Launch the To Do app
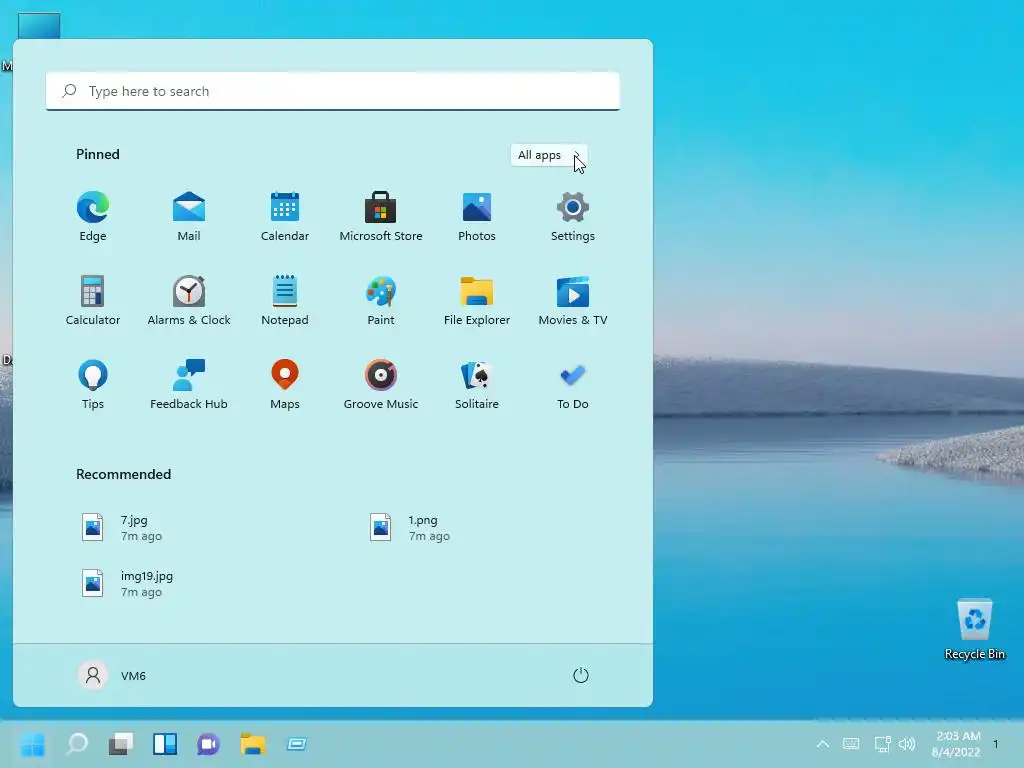Screen dimensions: 1024x768 tap(573, 385)
